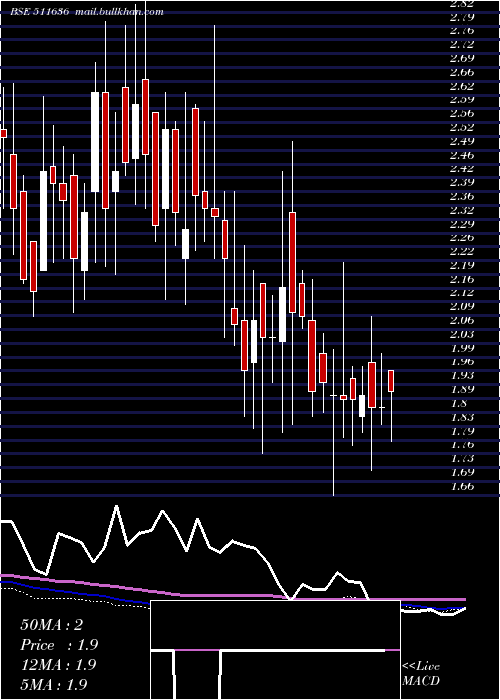
Task: Click the 2.36 price axis label
Action: (462, 196)
